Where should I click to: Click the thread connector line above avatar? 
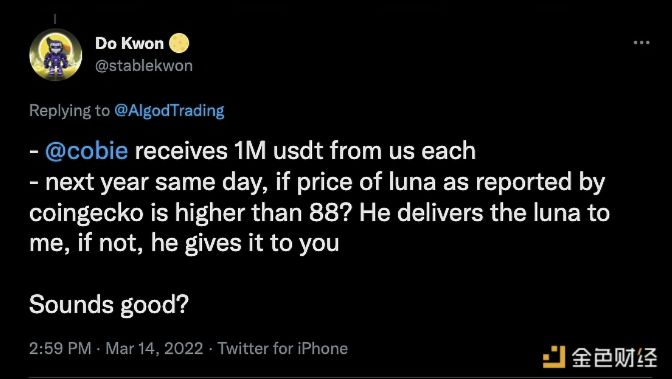[55, 19]
